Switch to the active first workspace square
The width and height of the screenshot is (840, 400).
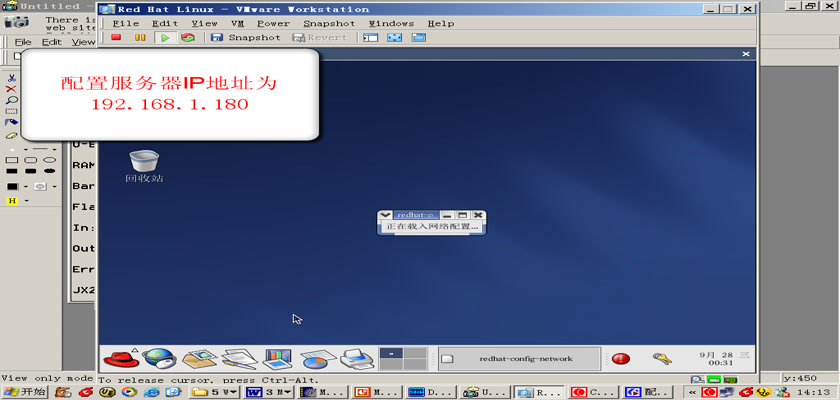click(391, 353)
